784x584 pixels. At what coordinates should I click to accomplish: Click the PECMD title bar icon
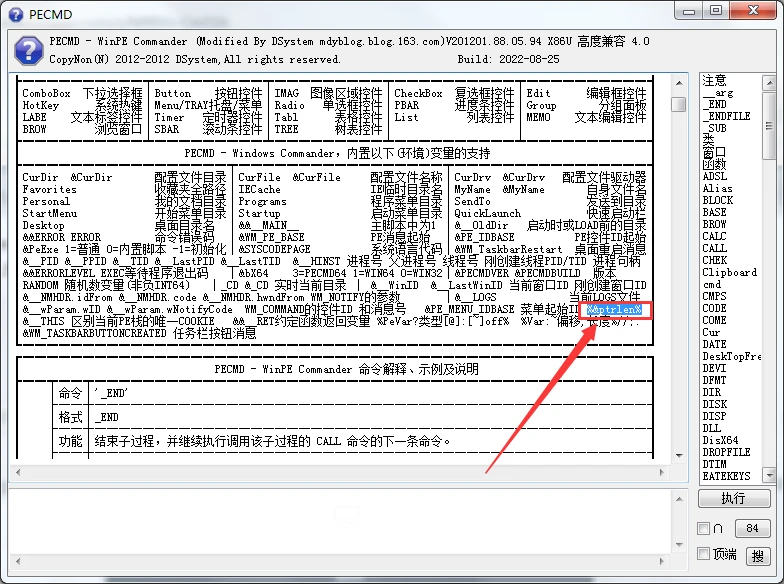point(16,14)
